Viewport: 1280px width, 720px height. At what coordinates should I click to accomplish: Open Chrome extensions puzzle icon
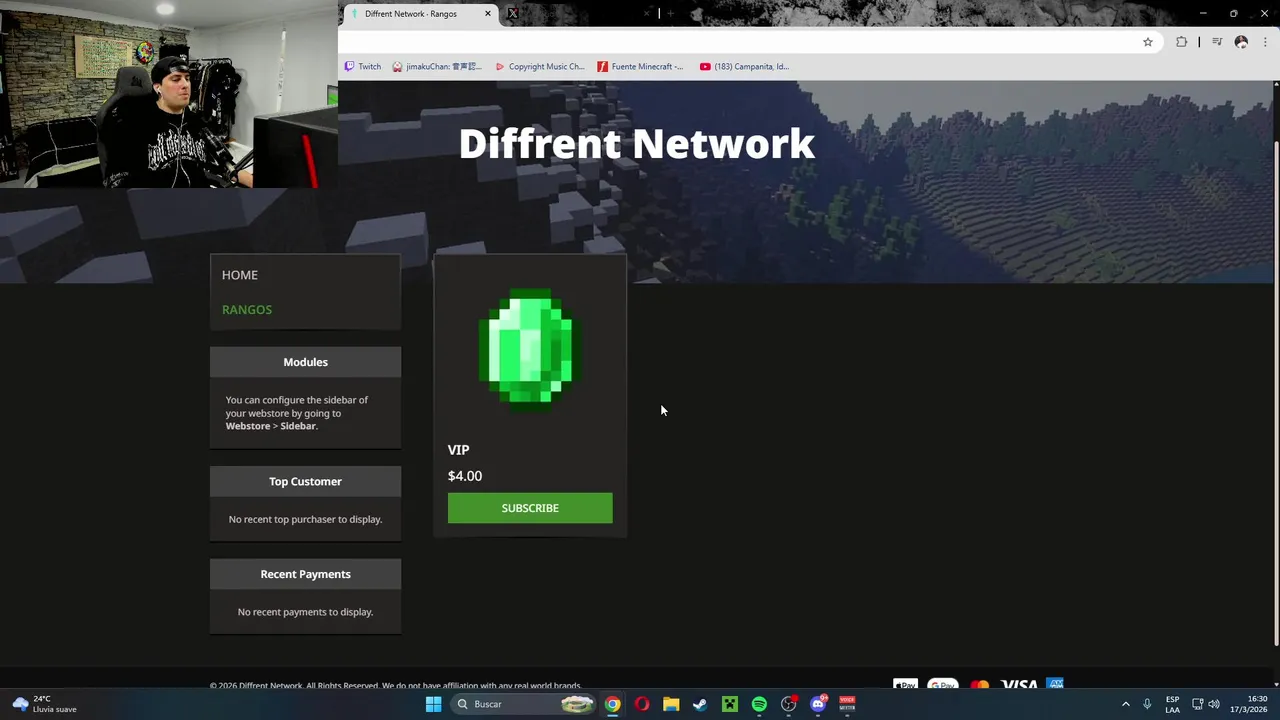(x=1182, y=42)
